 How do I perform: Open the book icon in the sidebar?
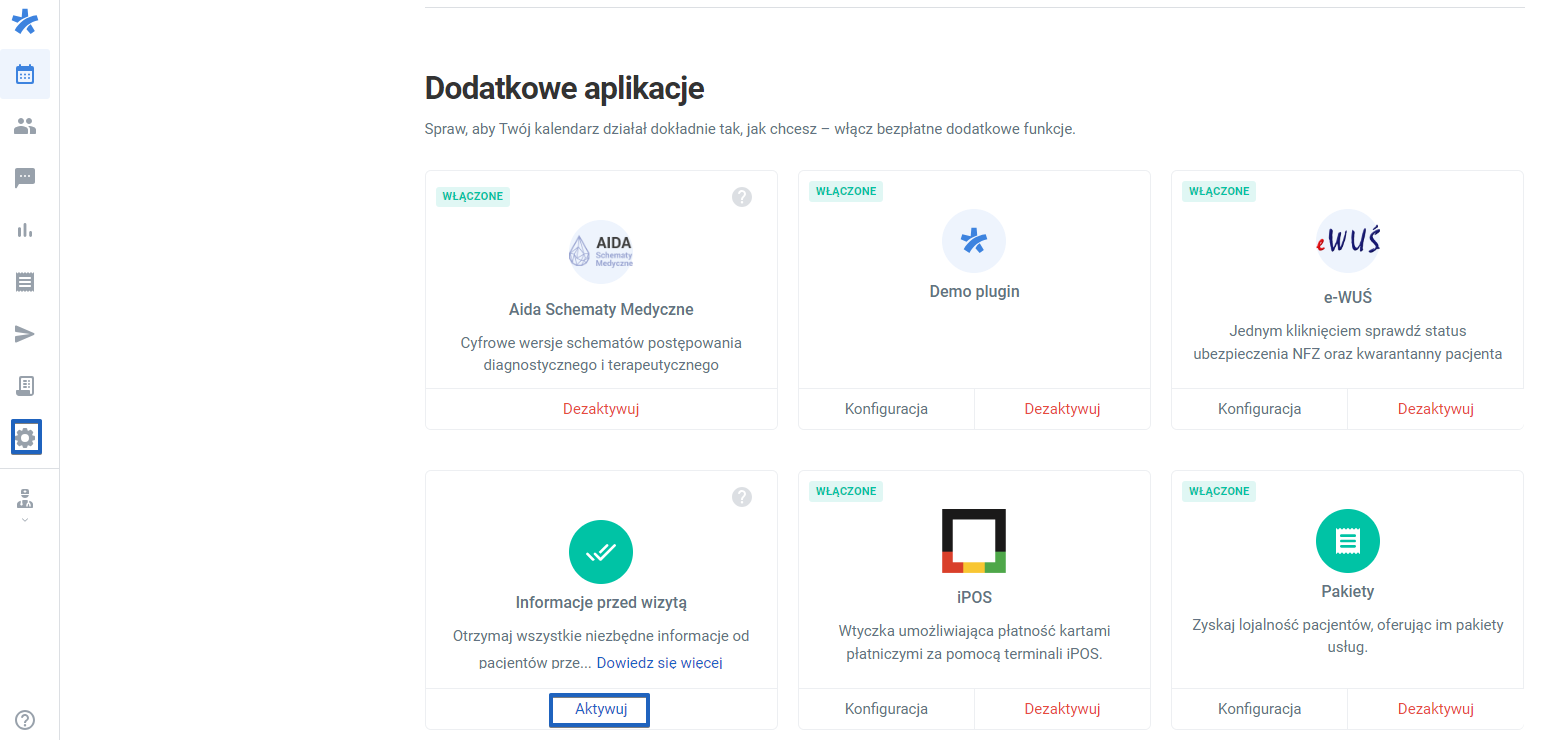(x=25, y=385)
